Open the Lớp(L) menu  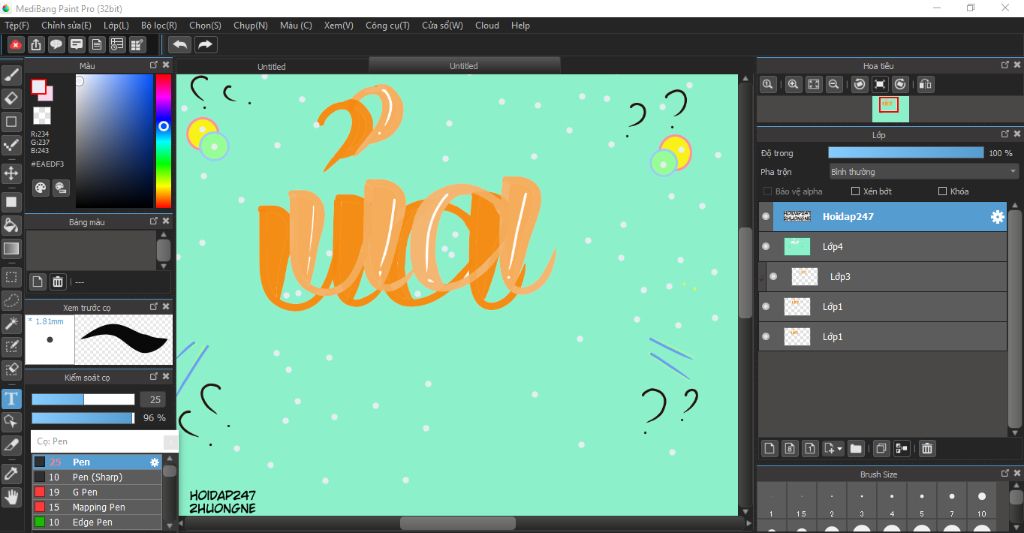point(116,25)
